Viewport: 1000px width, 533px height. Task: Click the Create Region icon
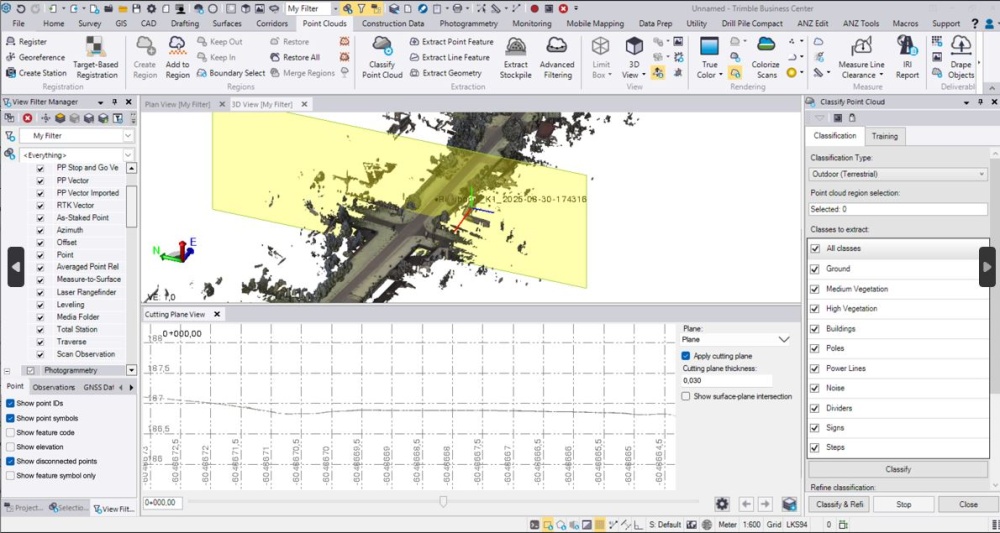[145, 47]
